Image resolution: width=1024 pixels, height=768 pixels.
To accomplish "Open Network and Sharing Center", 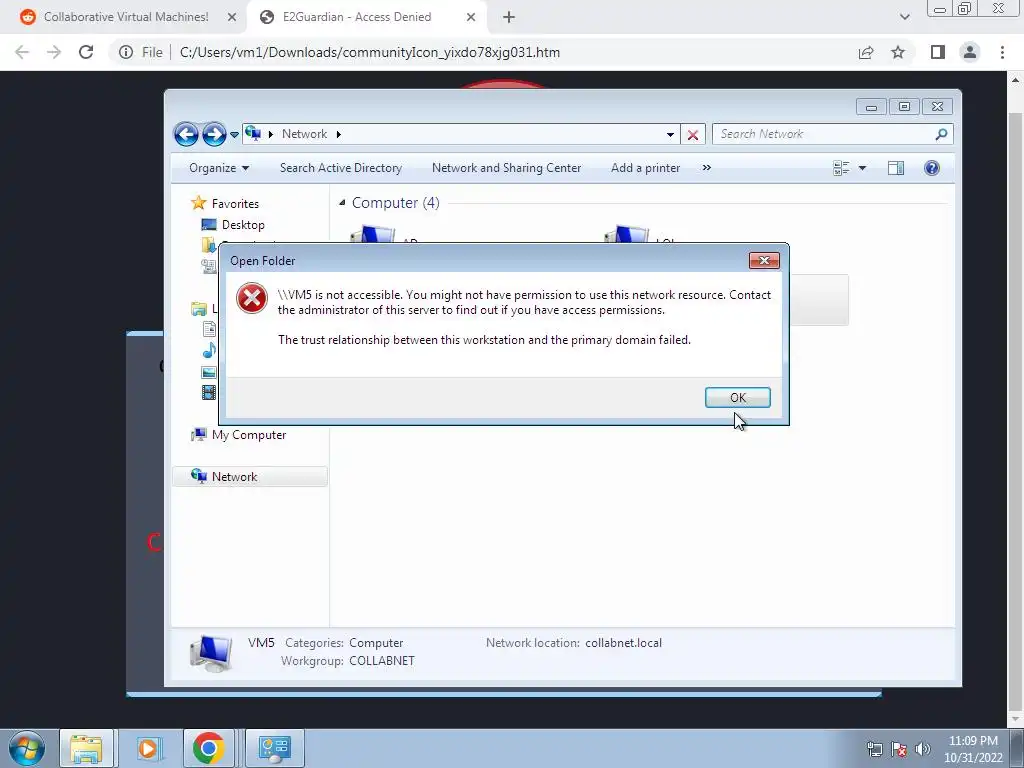I will click(x=506, y=168).
